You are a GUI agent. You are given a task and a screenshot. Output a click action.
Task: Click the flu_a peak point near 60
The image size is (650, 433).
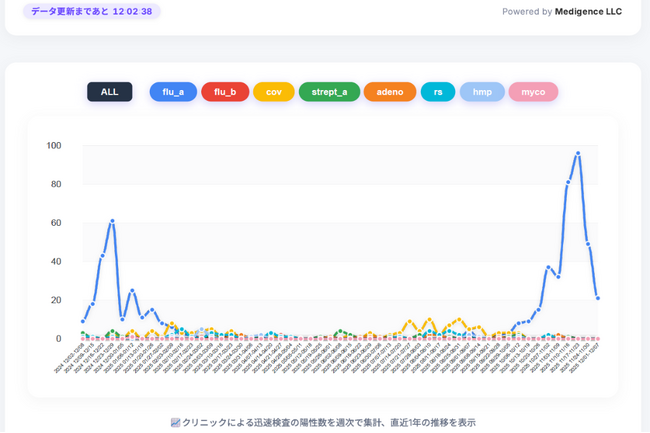[112, 221]
